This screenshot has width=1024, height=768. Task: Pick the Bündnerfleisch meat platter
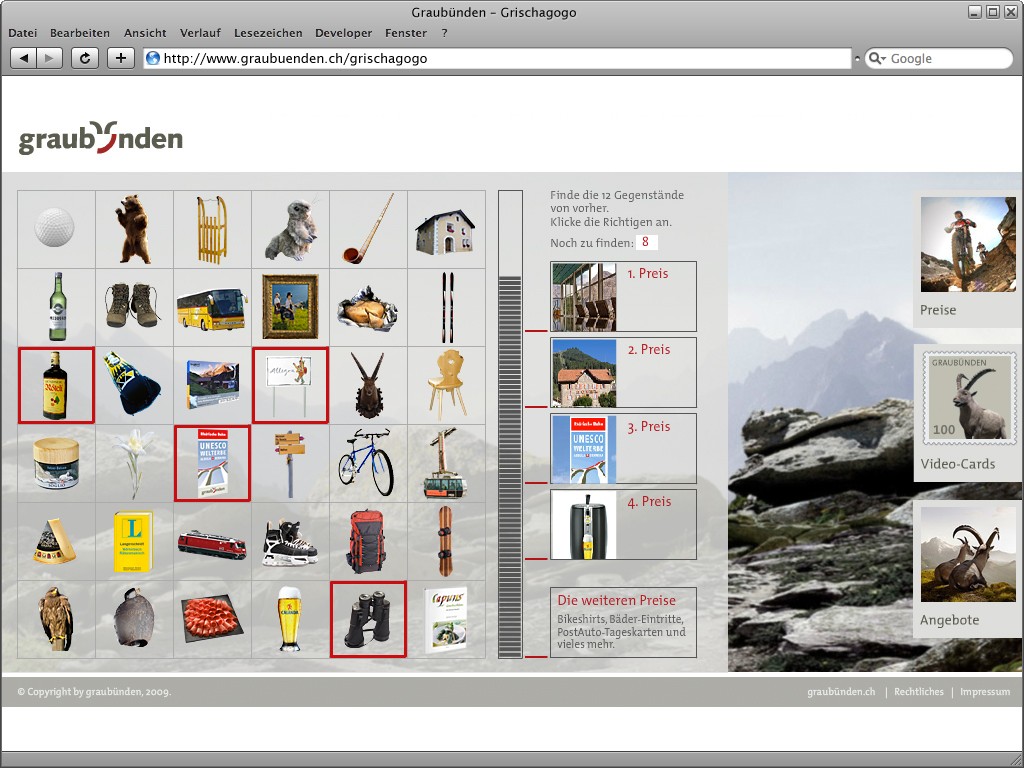point(212,617)
